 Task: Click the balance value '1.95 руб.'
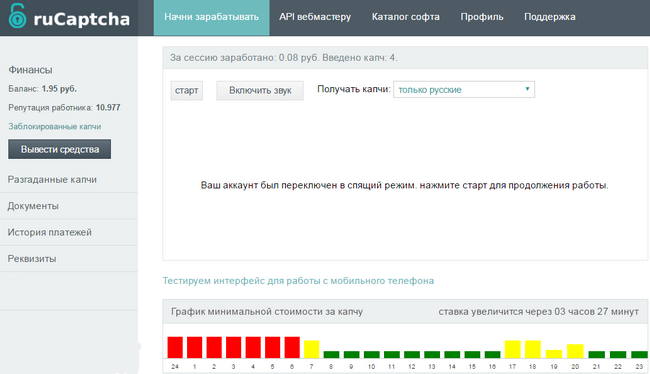click(59, 89)
